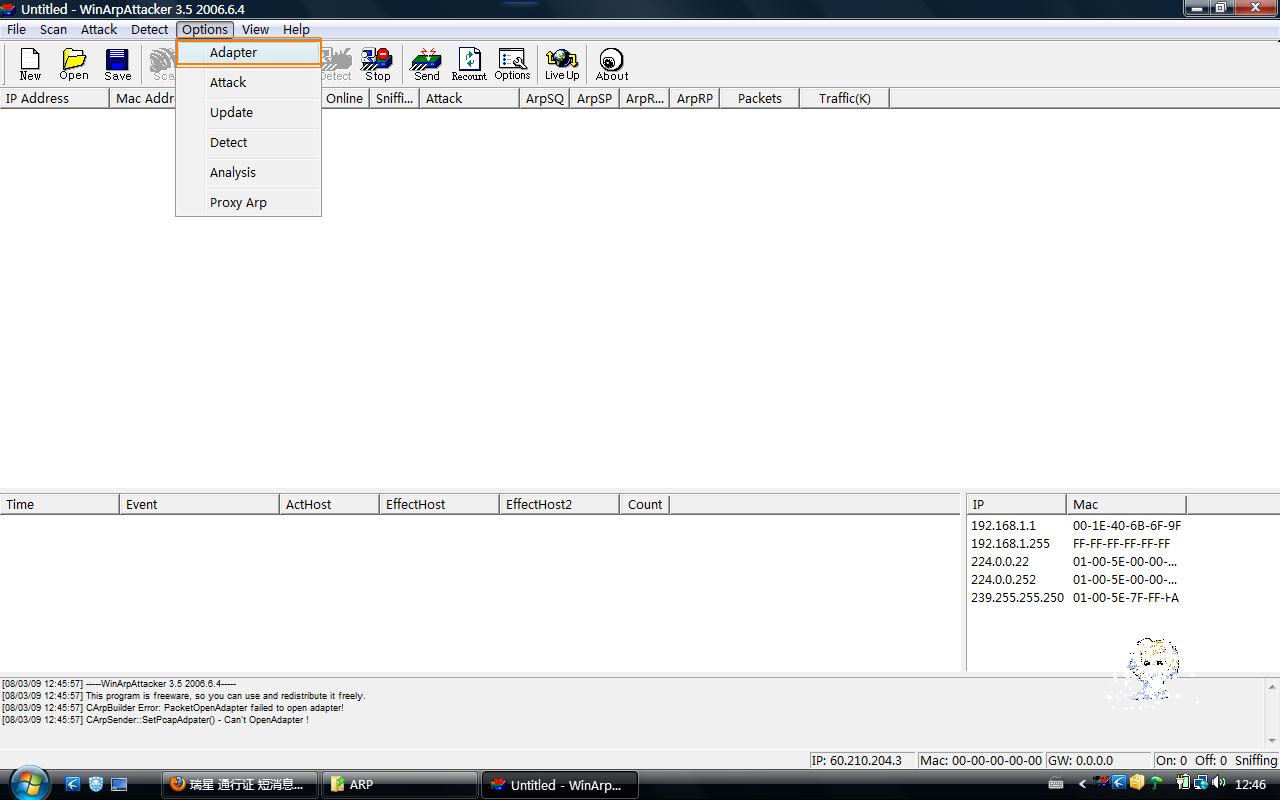Viewport: 1280px width, 800px height.
Task: Click the Save floppy disk icon
Action: pyautogui.click(x=117, y=64)
